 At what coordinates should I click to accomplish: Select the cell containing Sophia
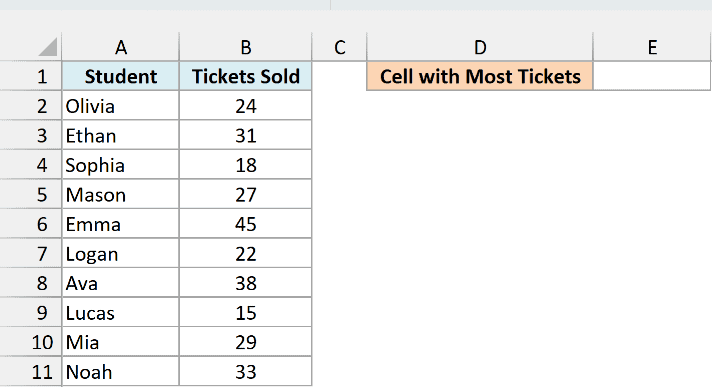coord(120,164)
